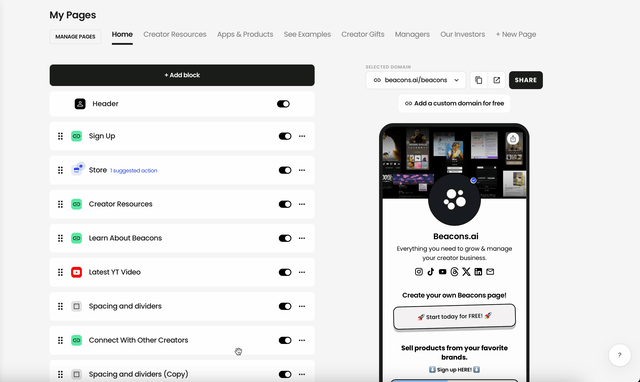Screen dimensions: 640x382
Task: Open the more options menu for Spacing and dividers
Action: (302, 306)
